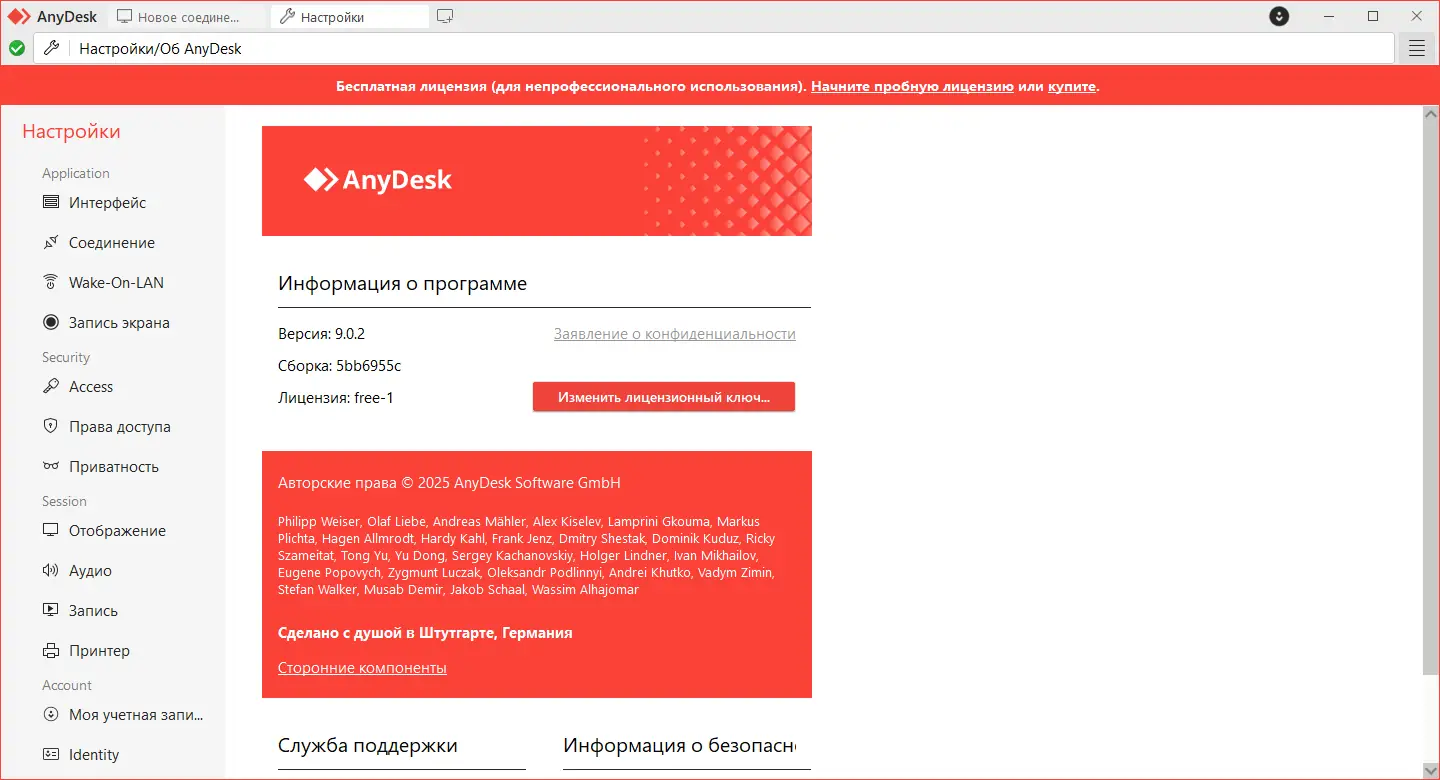The height and width of the screenshot is (780, 1440).
Task: Click Изменить лицензионный ключ button
Action: coord(664,397)
